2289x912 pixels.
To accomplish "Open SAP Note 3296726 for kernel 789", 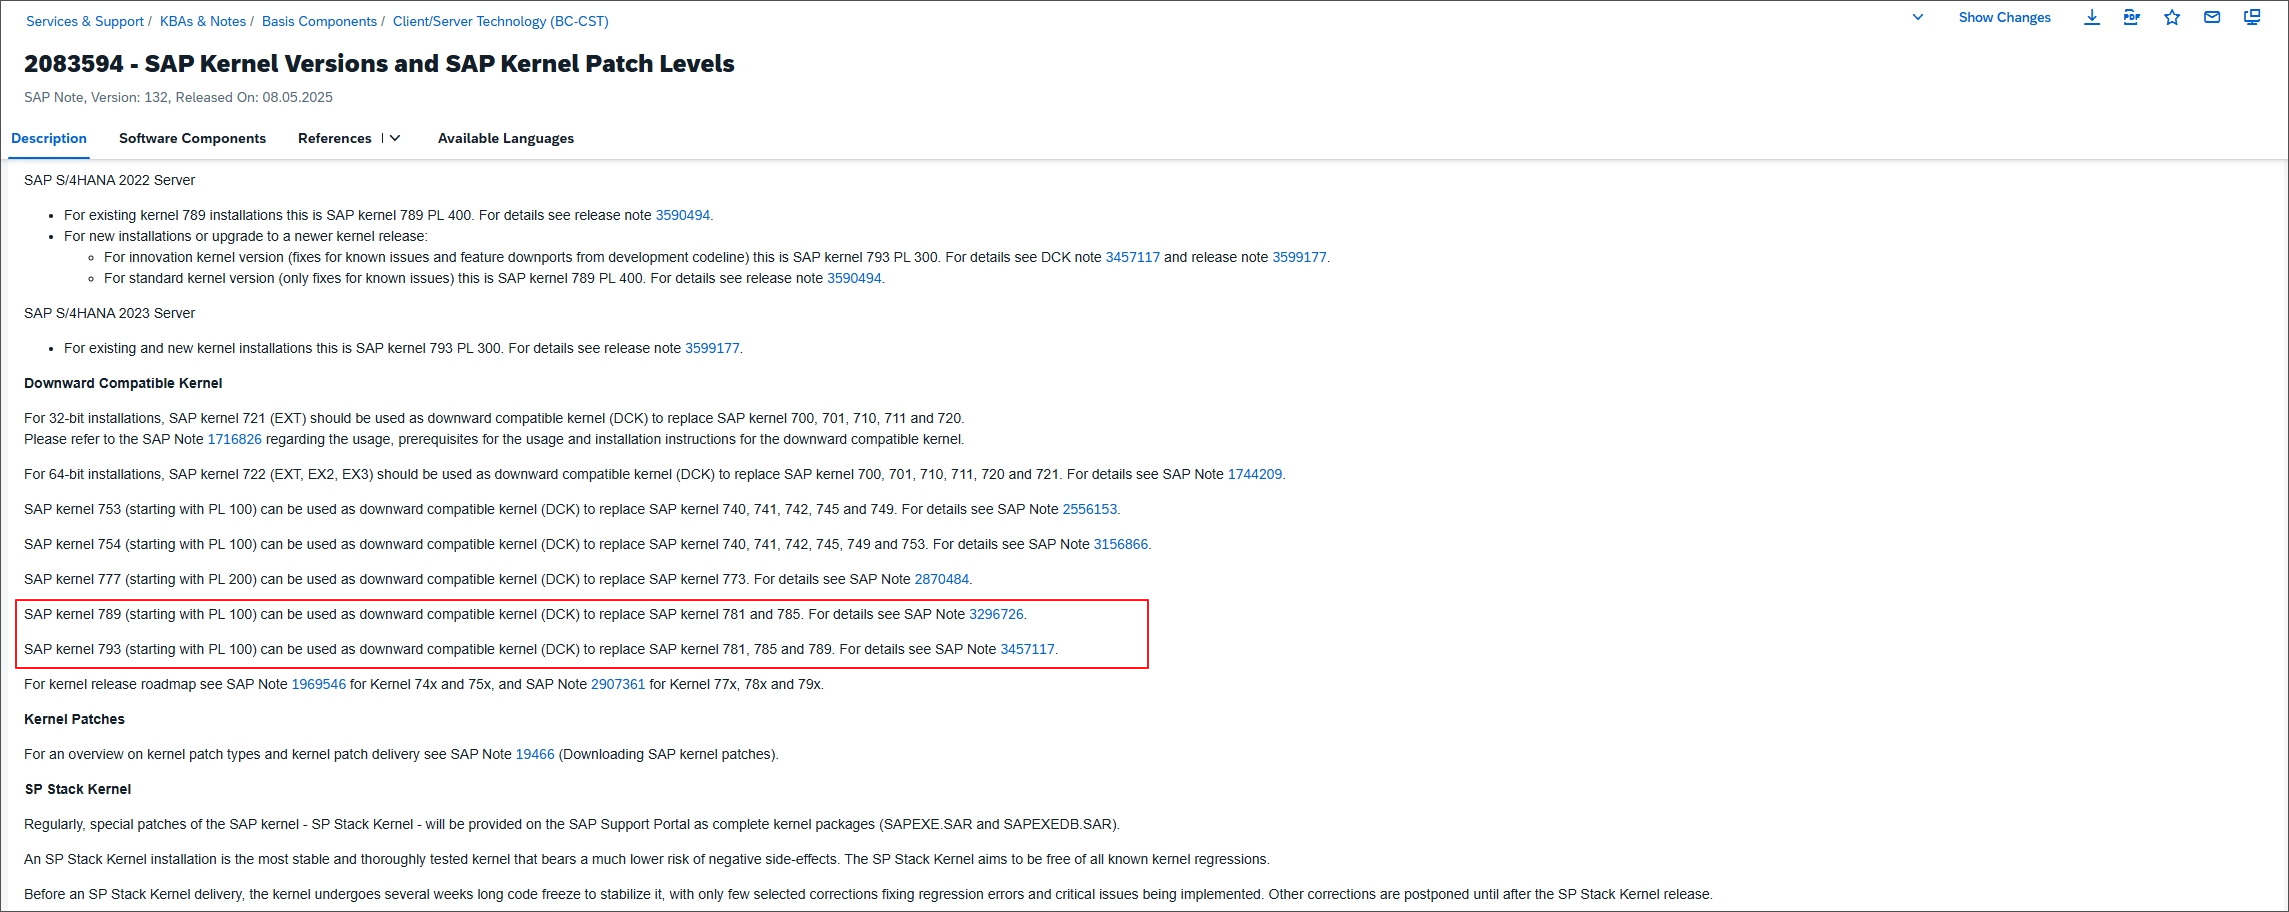I will coord(996,614).
